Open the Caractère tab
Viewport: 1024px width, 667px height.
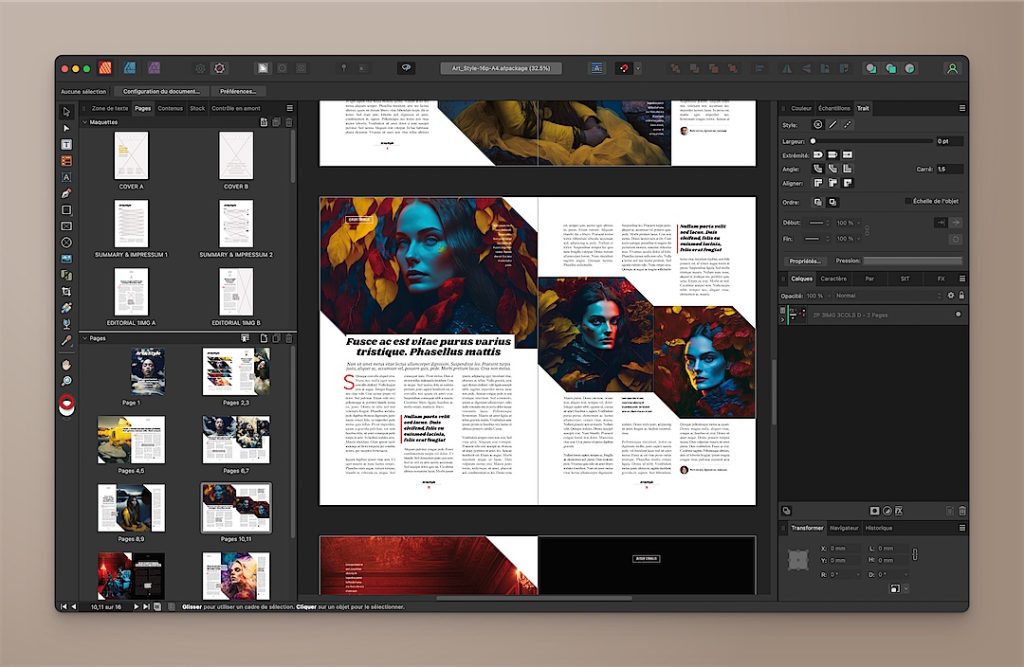pyautogui.click(x=833, y=279)
